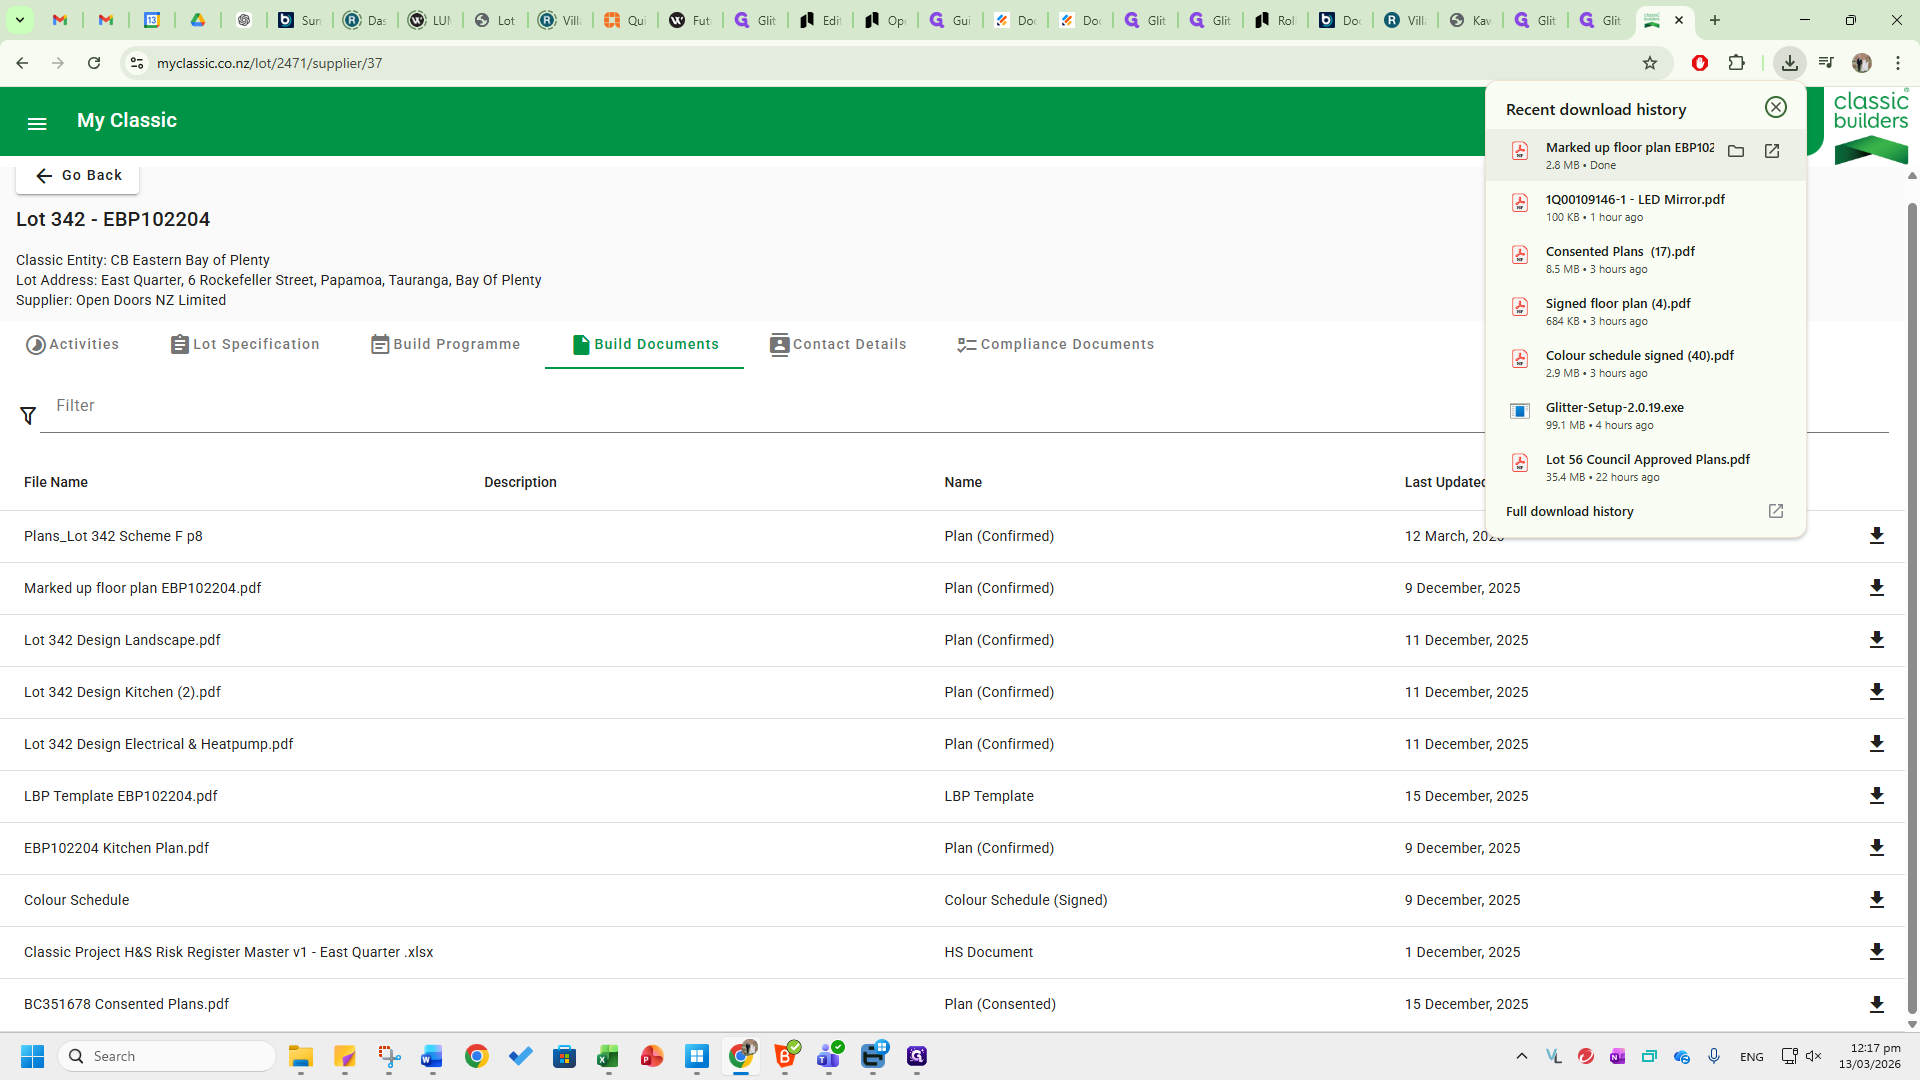1920x1080 pixels.
Task: Bookmark this page with star icon
Action: [1650, 63]
